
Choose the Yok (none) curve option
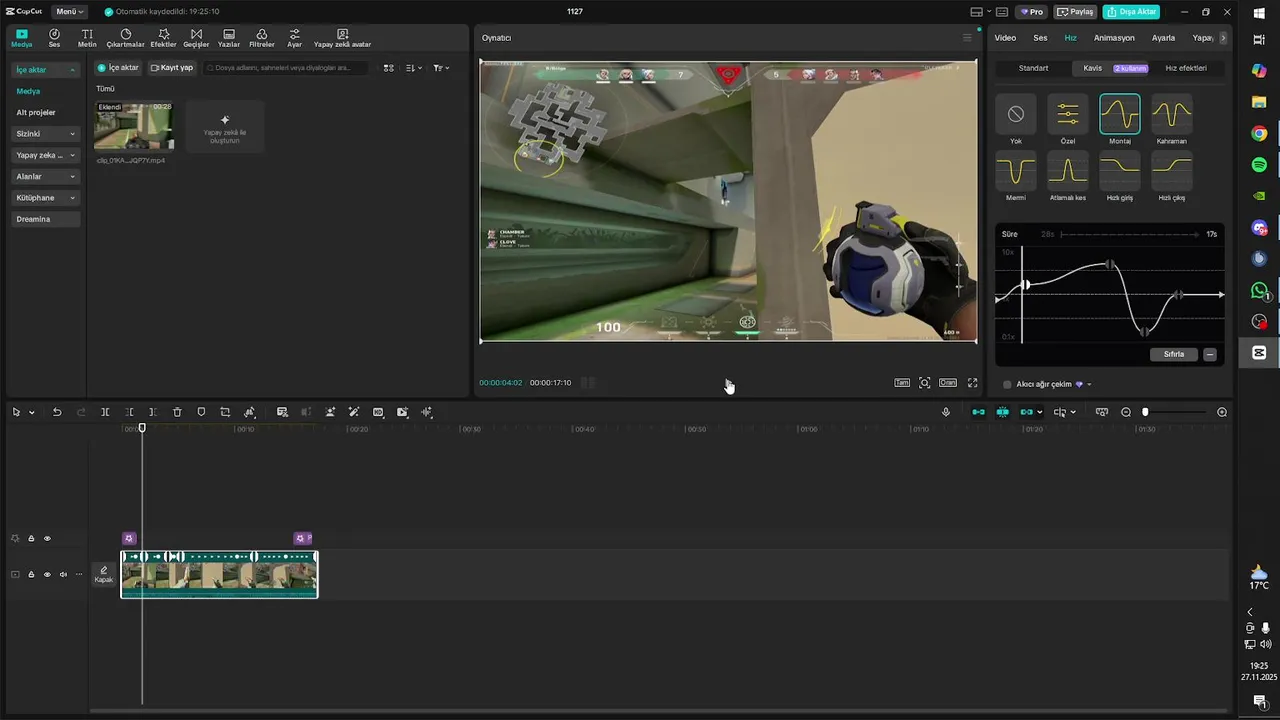tap(1016, 119)
